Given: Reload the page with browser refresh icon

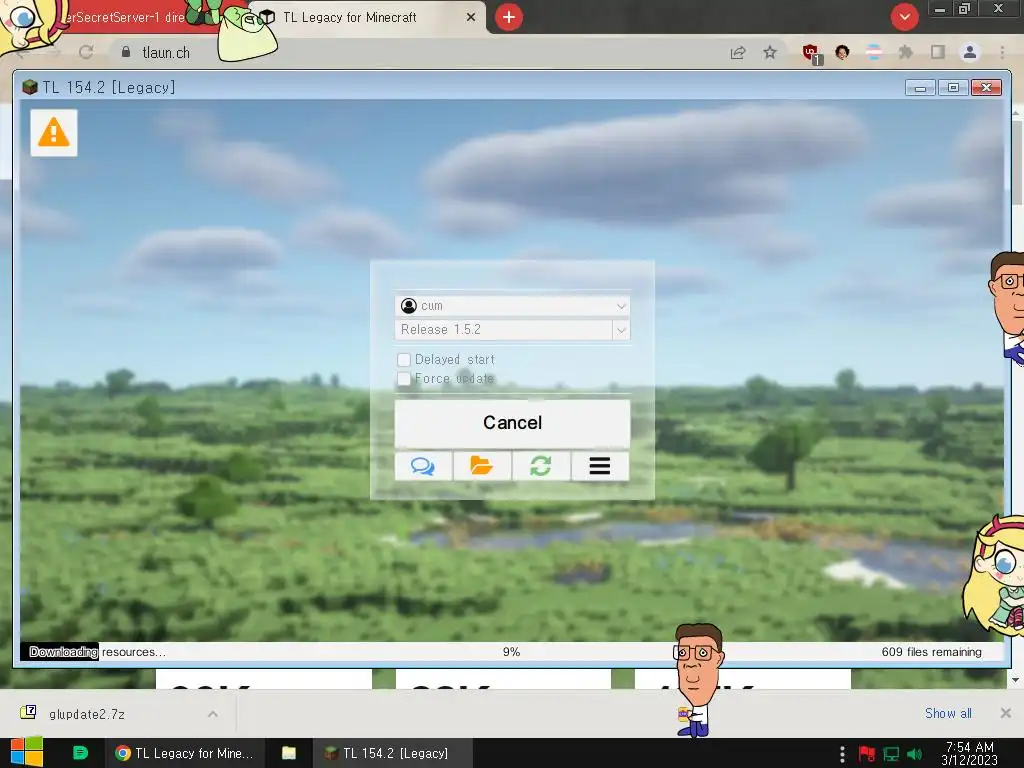Looking at the screenshot, I should click(86, 52).
